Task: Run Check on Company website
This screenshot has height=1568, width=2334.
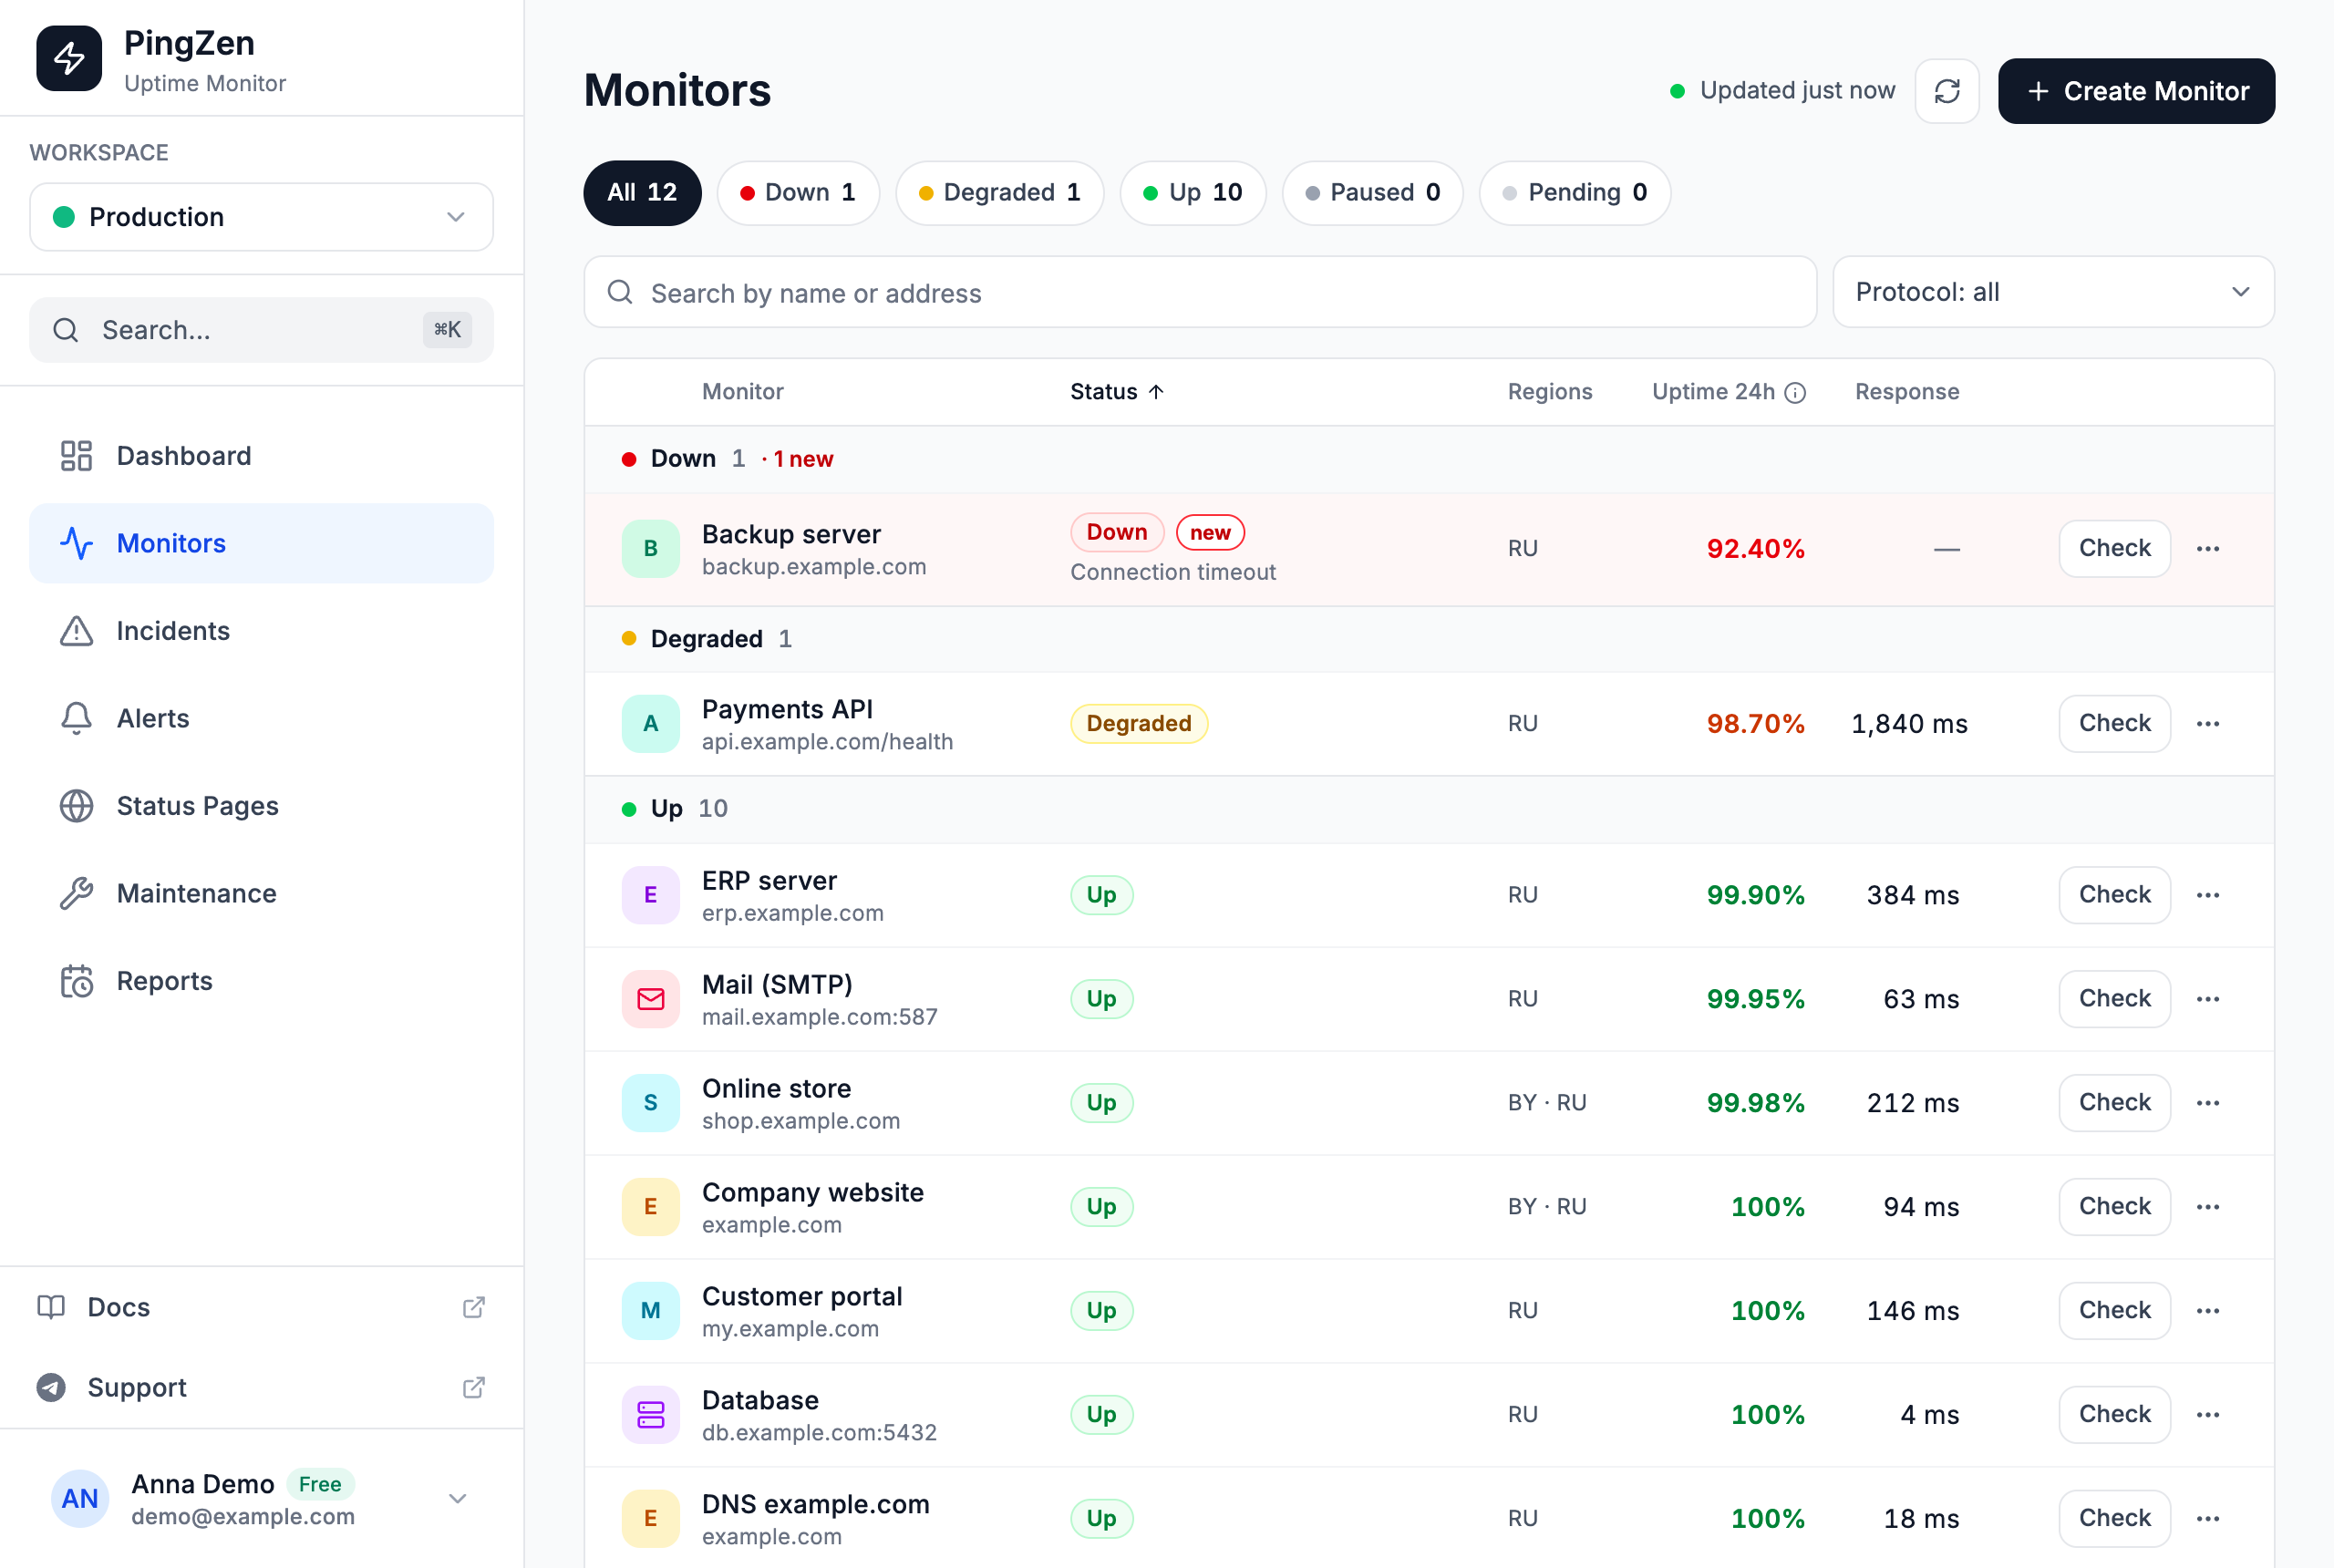Action: [x=2114, y=1207]
